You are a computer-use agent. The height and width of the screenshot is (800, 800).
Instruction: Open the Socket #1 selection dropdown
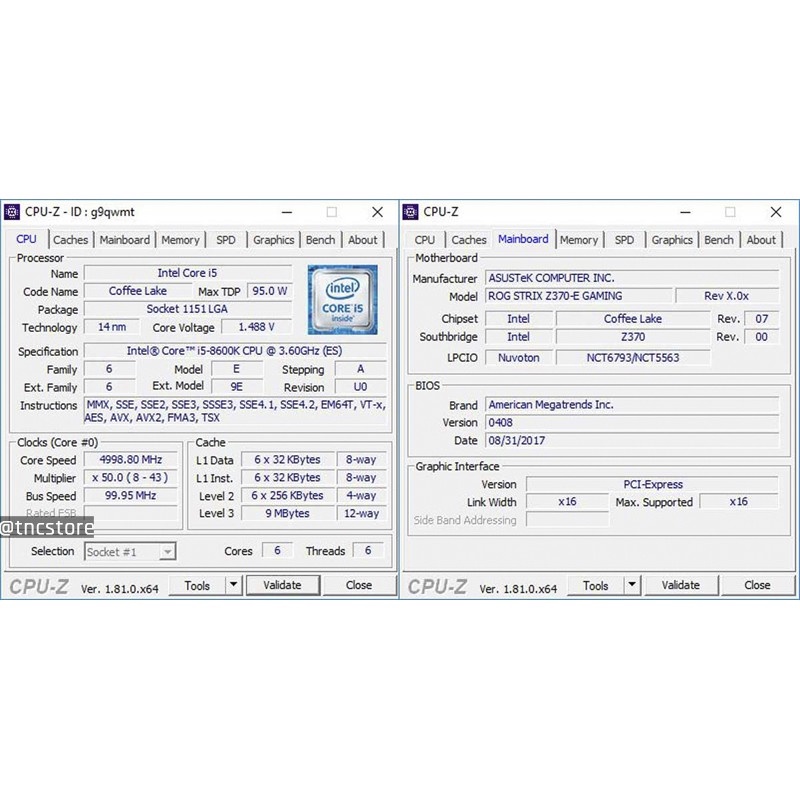[130, 552]
